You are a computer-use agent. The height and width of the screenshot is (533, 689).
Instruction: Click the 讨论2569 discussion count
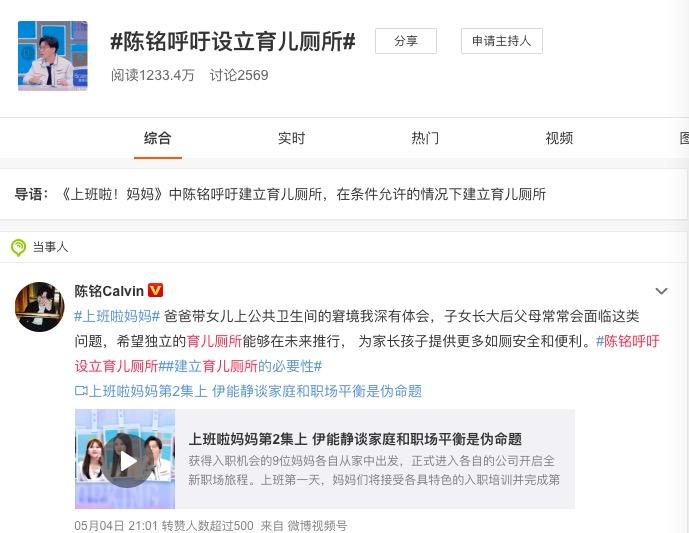click(239, 75)
